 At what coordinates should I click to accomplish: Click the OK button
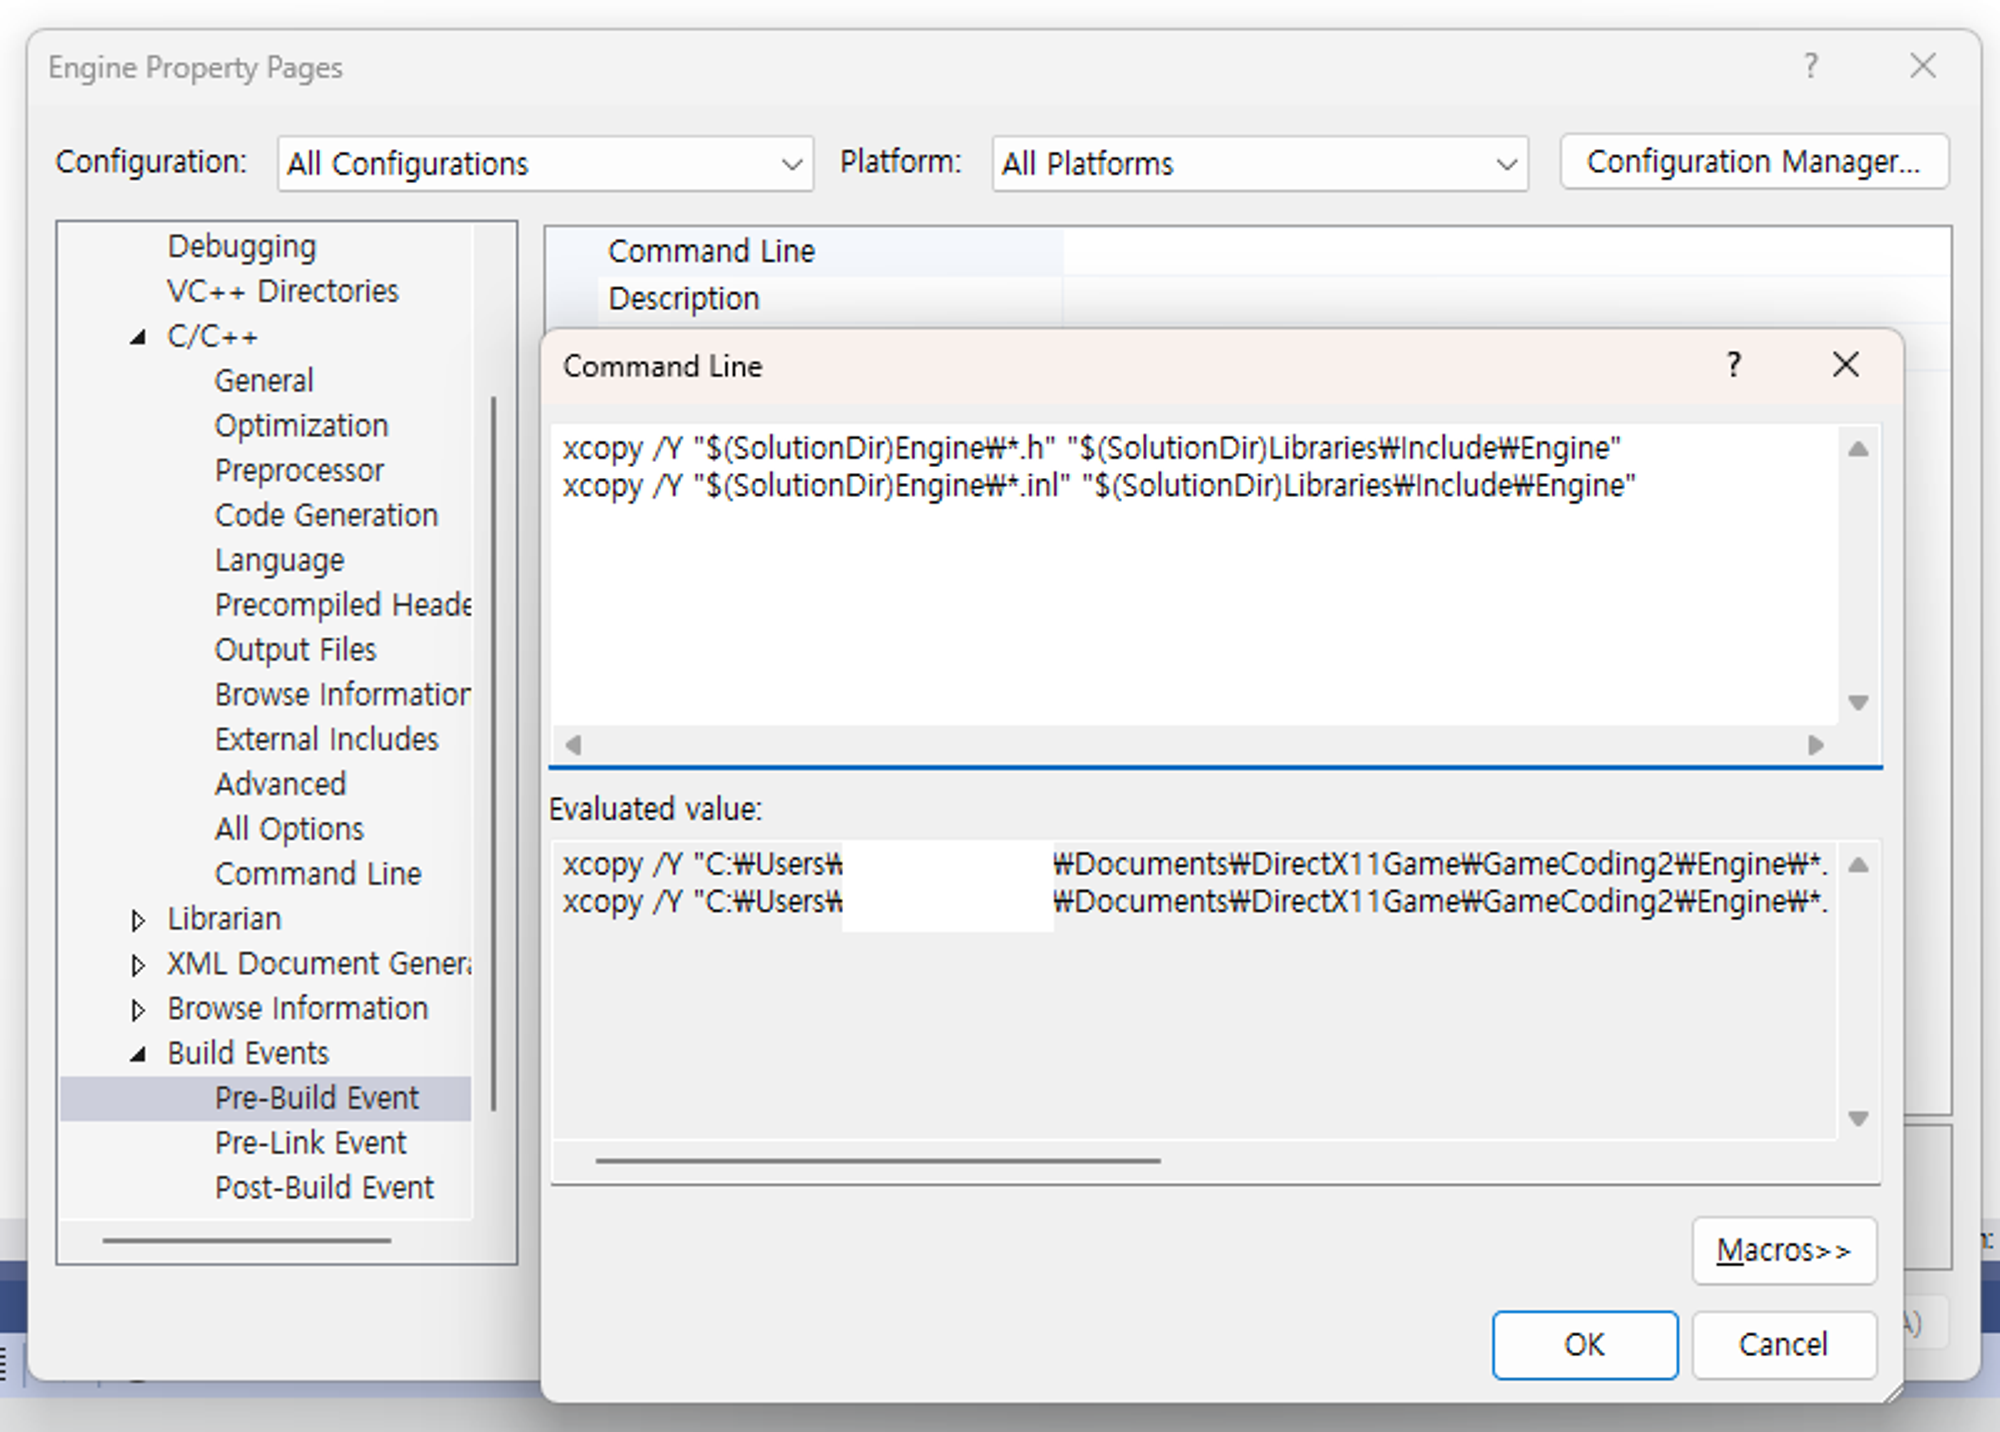[1584, 1345]
